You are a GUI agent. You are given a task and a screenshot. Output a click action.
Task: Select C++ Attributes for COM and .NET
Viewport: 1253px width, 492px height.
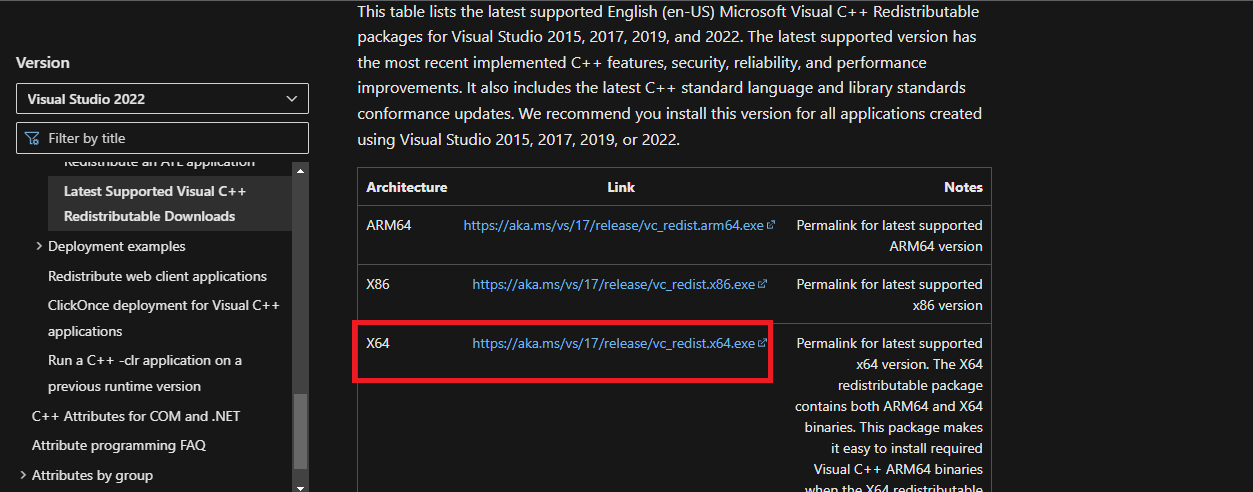coord(136,416)
